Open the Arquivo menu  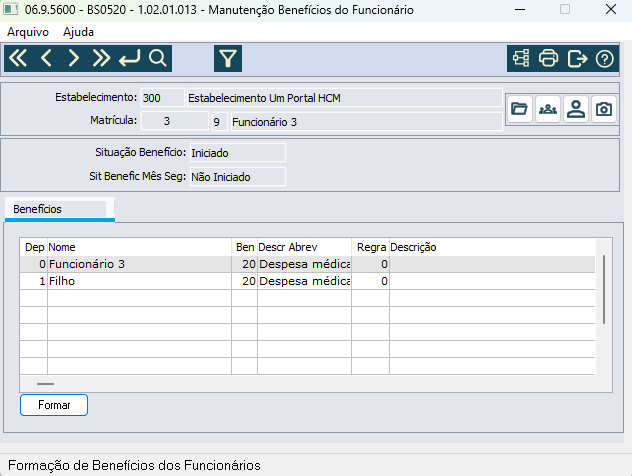coord(28,32)
